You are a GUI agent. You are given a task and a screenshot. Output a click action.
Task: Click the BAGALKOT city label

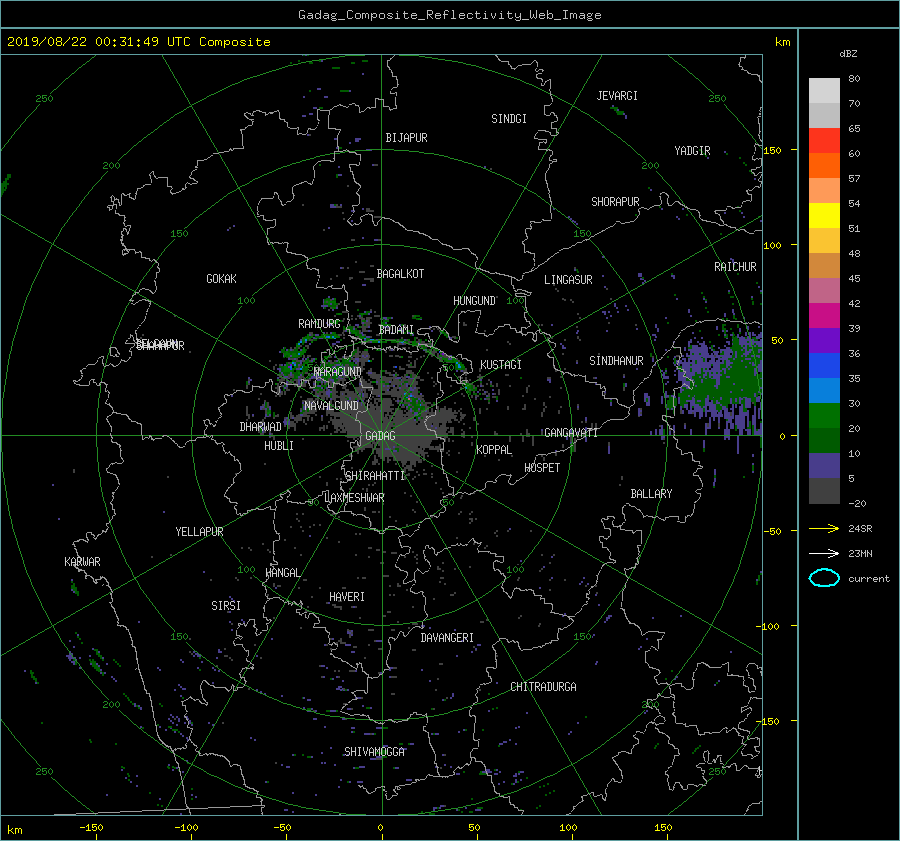click(400, 274)
